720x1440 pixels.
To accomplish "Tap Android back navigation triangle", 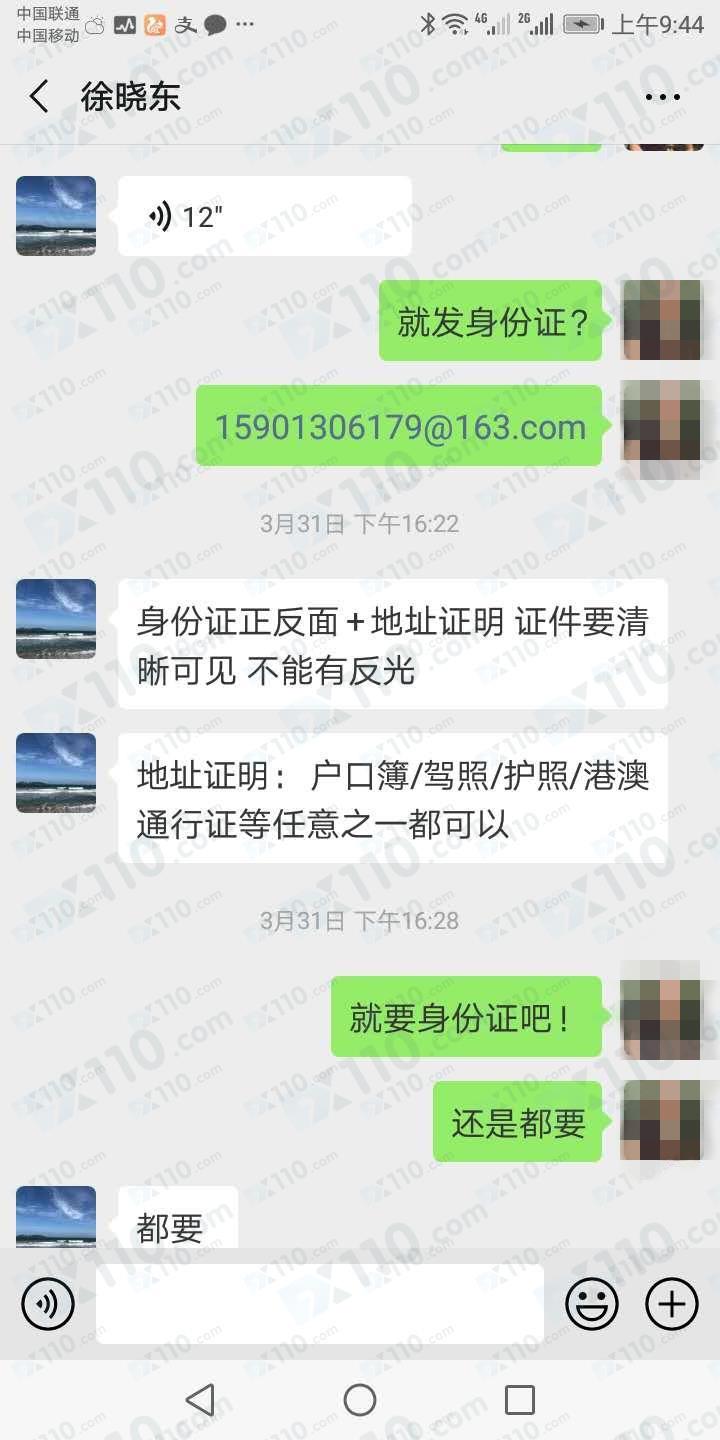I will (x=200, y=1400).
